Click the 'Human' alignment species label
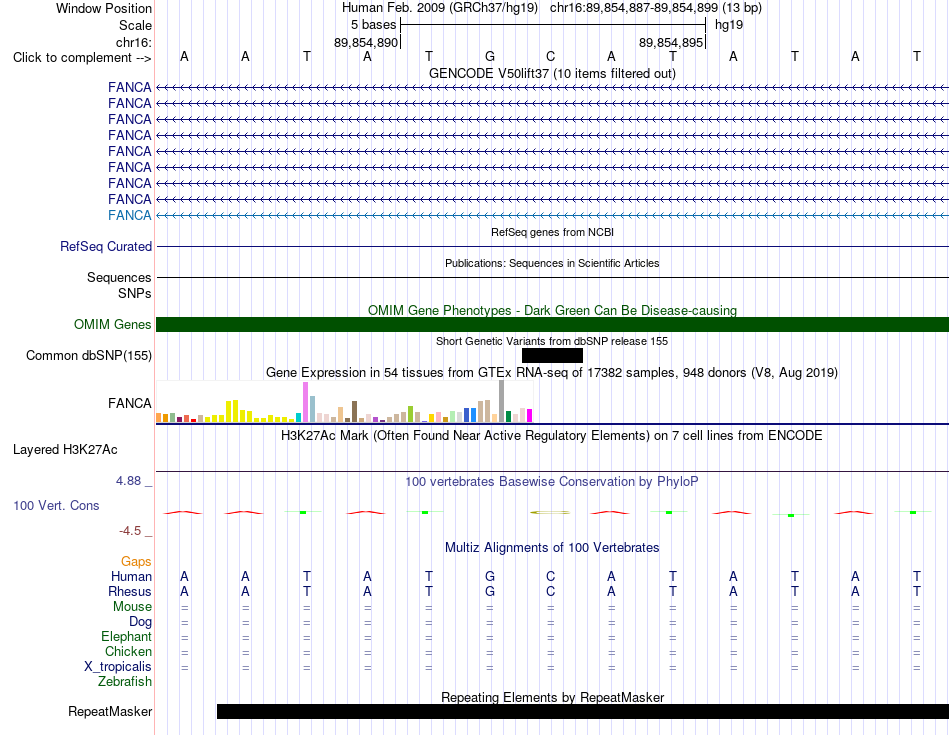The height and width of the screenshot is (735, 950). coord(131,576)
